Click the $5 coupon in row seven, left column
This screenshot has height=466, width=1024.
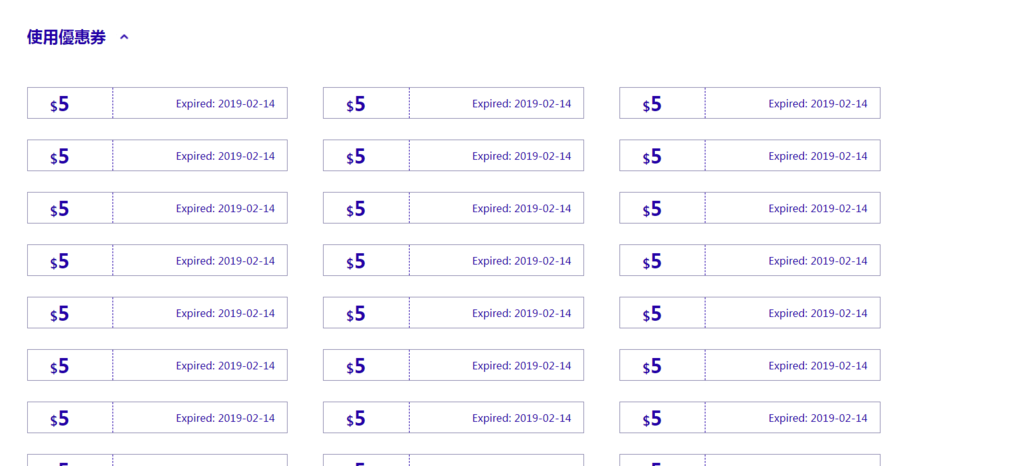(x=157, y=418)
